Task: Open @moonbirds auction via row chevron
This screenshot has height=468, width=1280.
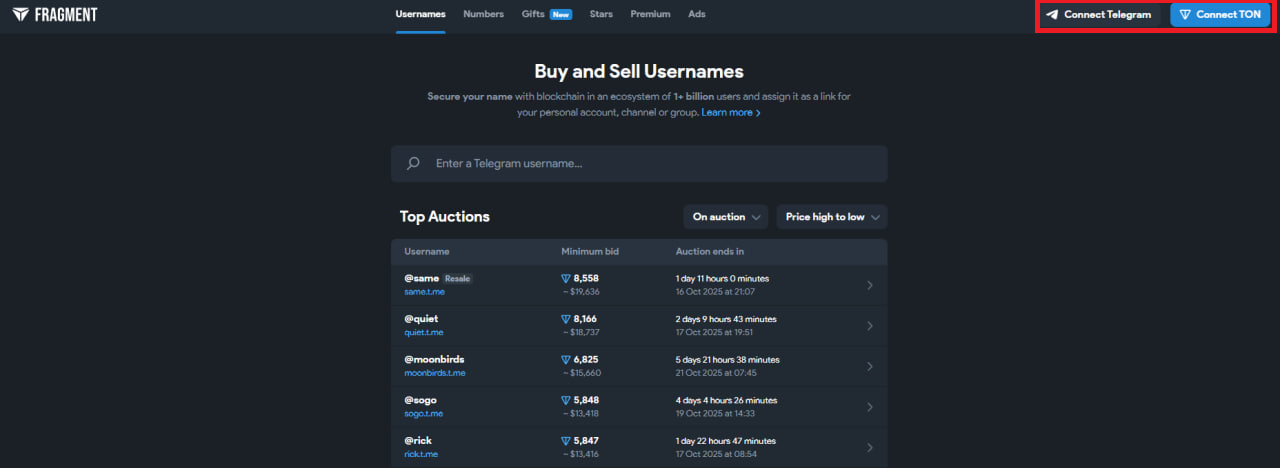Action: [x=869, y=366]
